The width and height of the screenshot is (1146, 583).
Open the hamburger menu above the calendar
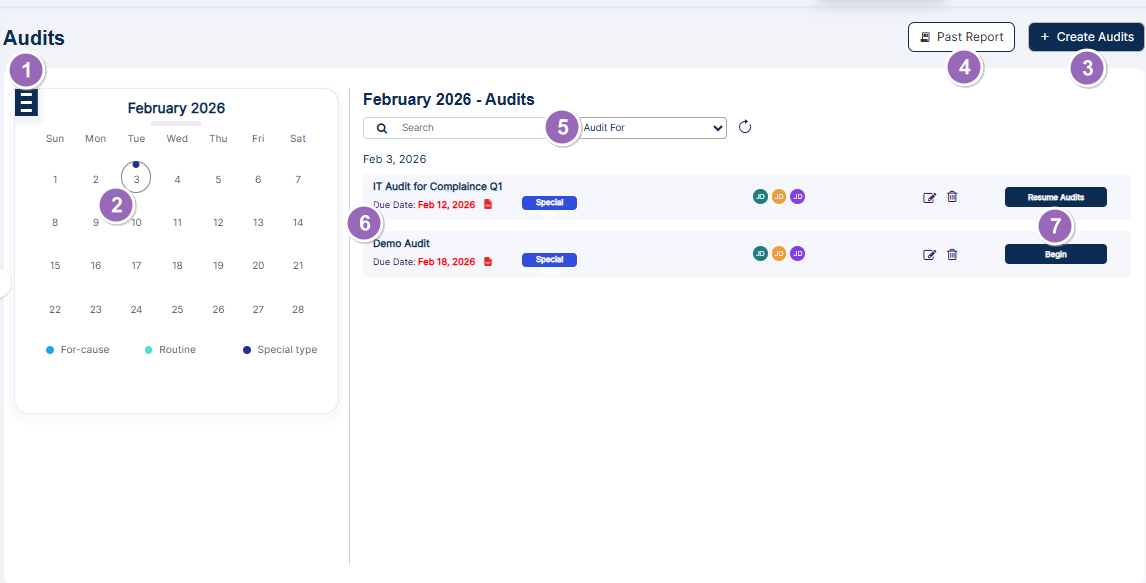[26, 102]
